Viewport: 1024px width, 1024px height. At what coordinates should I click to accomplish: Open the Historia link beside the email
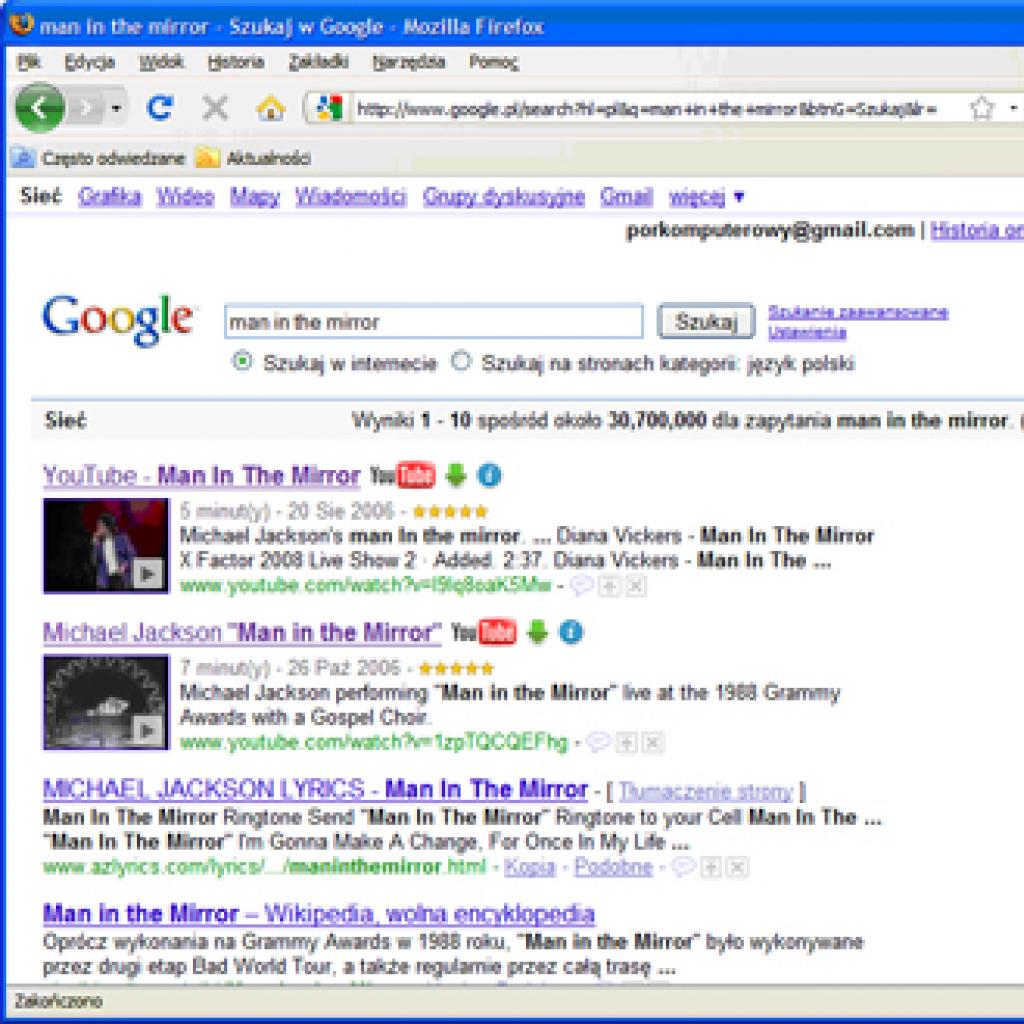click(977, 230)
